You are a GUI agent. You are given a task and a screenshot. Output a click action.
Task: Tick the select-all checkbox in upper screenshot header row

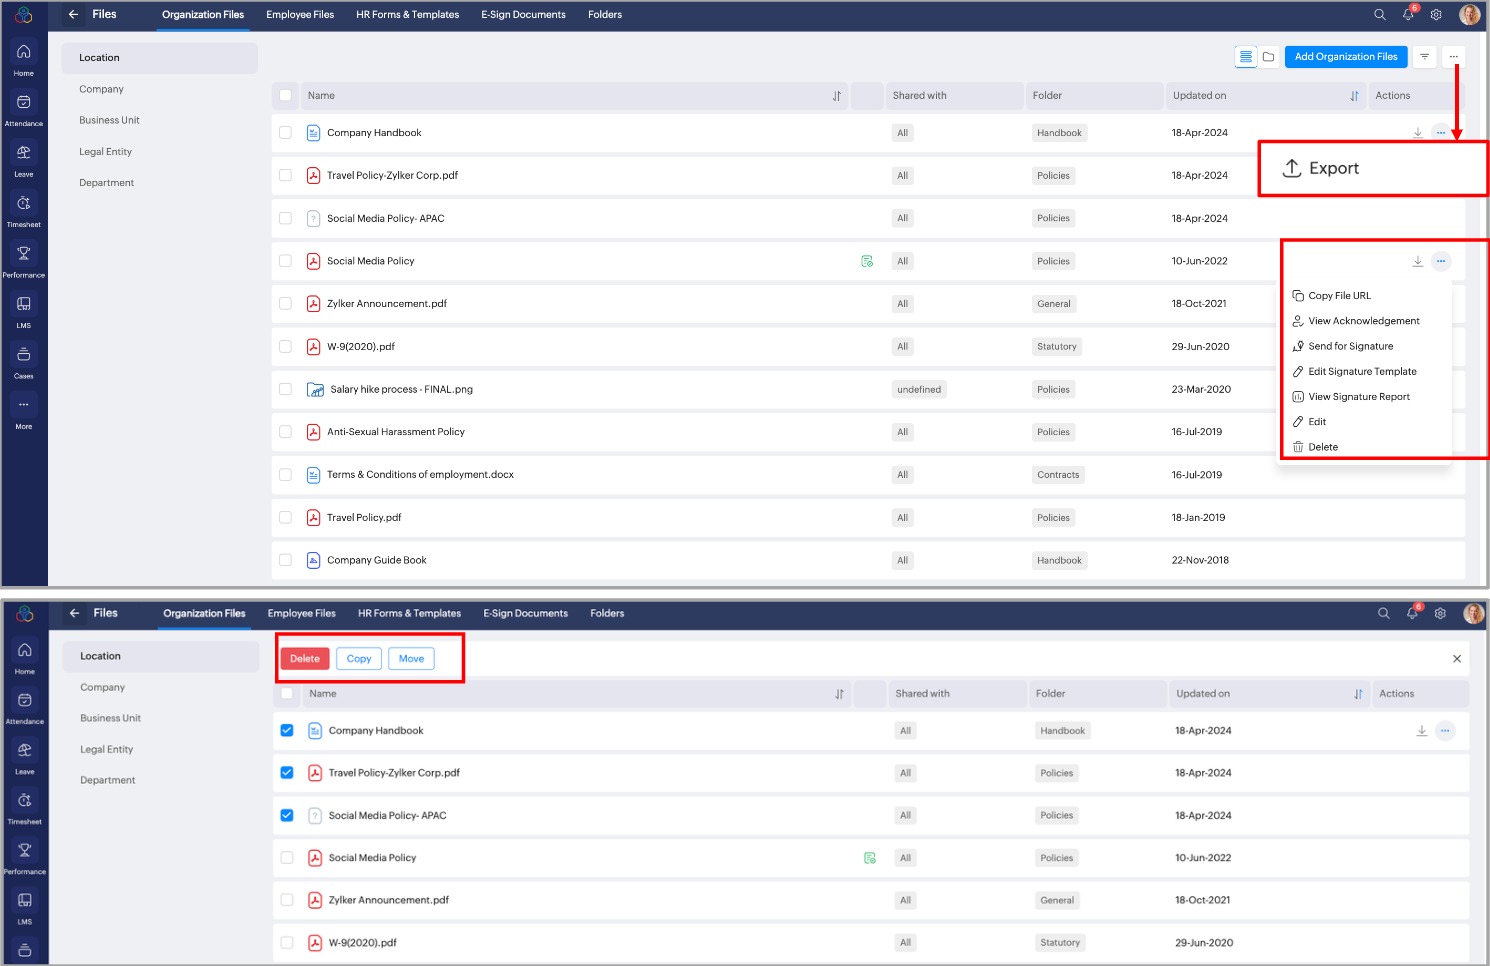[286, 96]
